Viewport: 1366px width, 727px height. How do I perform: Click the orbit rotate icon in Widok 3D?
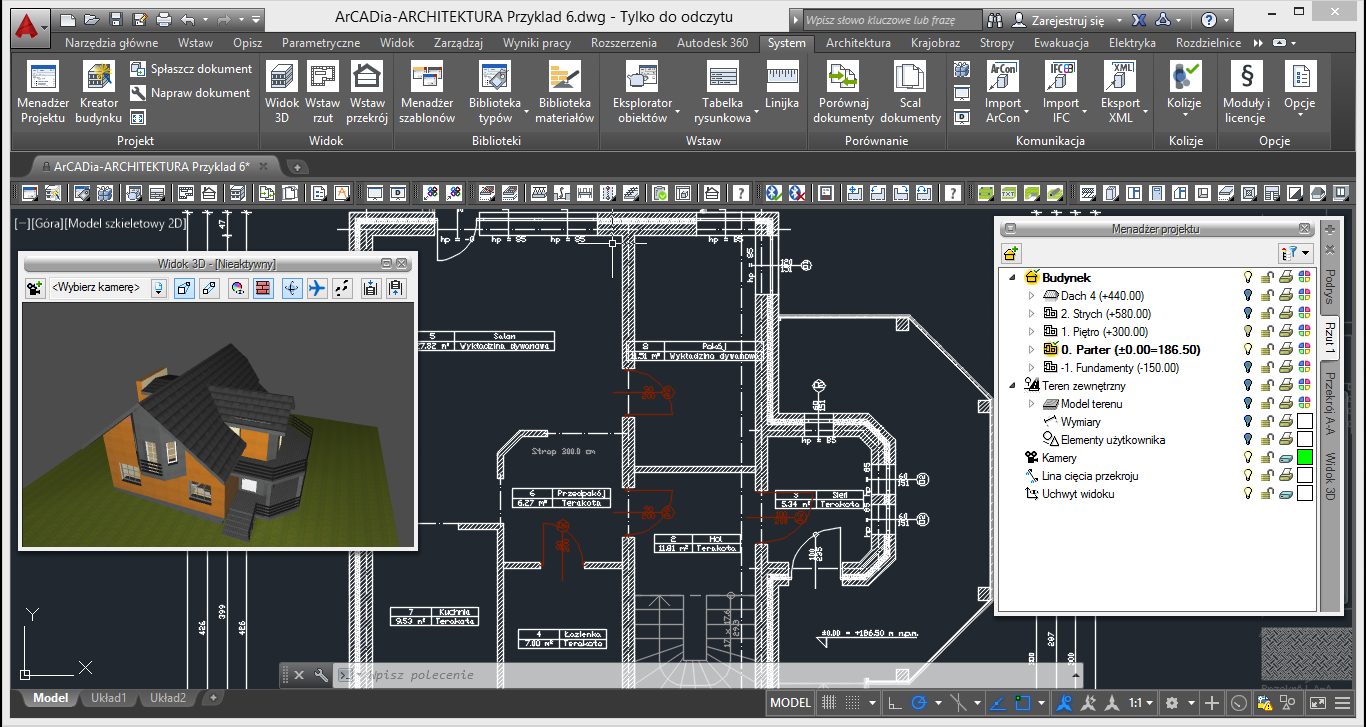[291, 288]
